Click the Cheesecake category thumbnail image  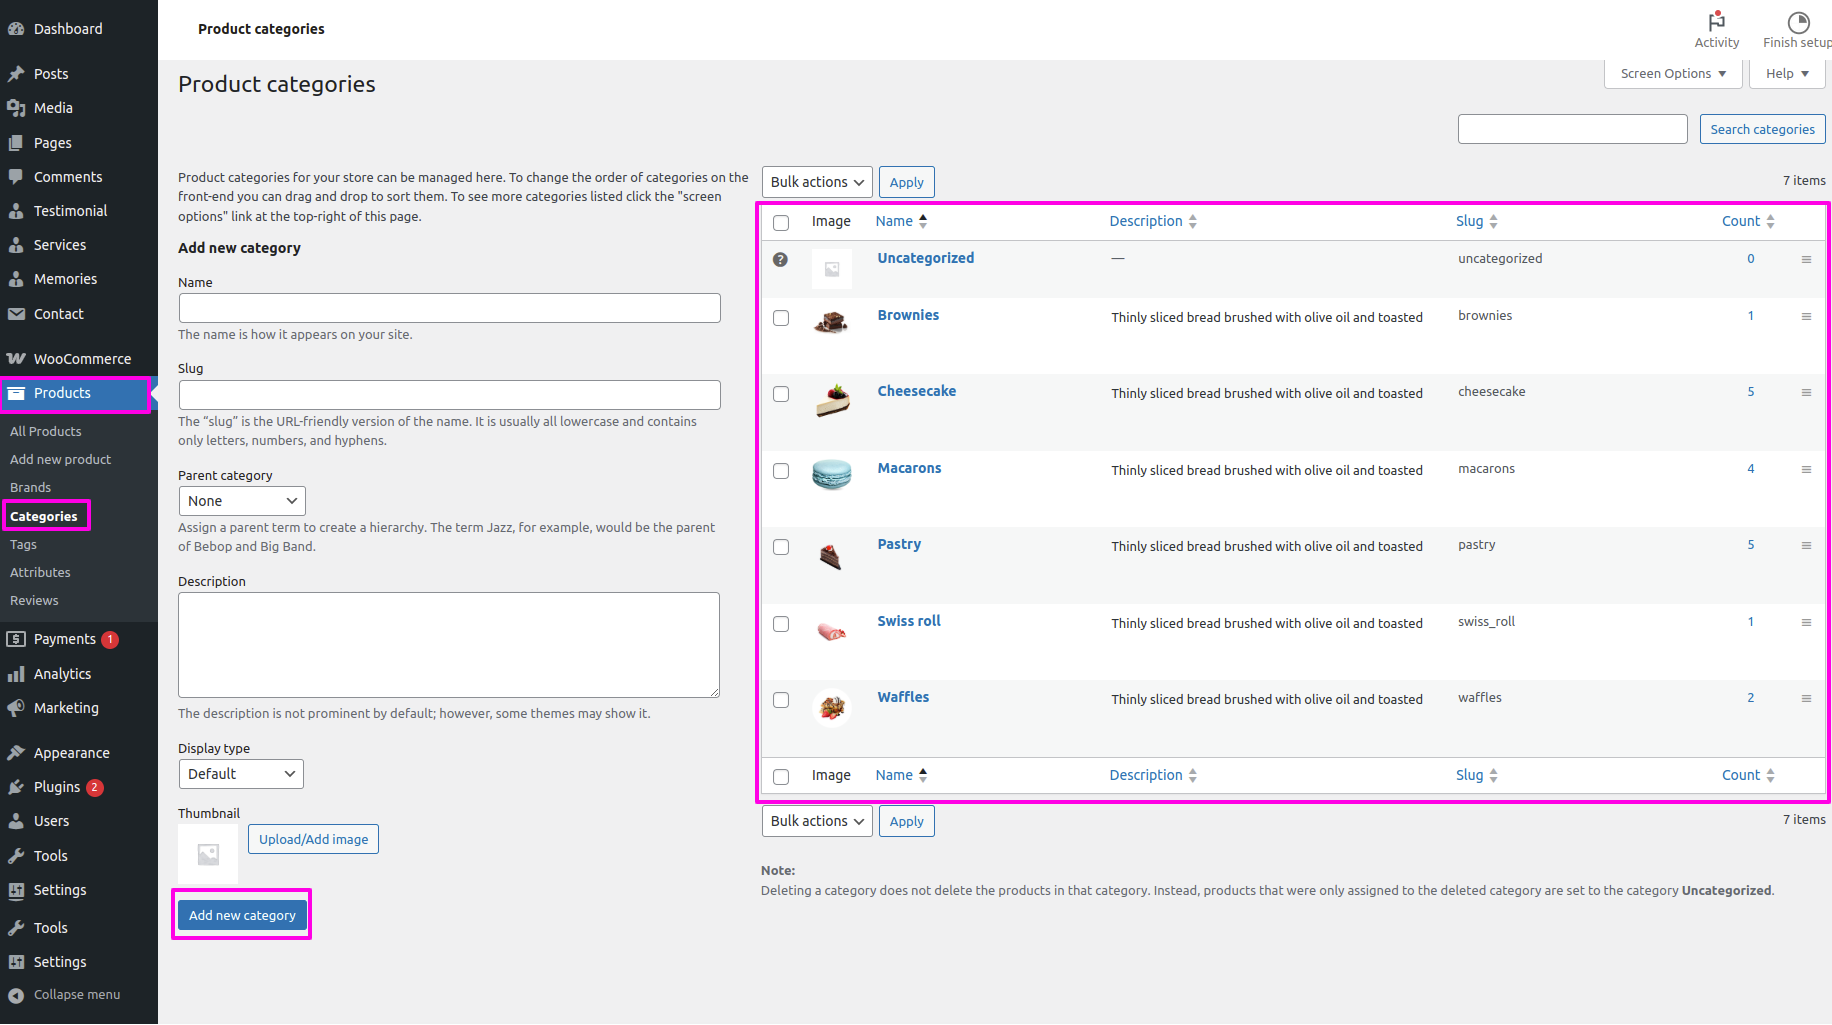coord(832,399)
